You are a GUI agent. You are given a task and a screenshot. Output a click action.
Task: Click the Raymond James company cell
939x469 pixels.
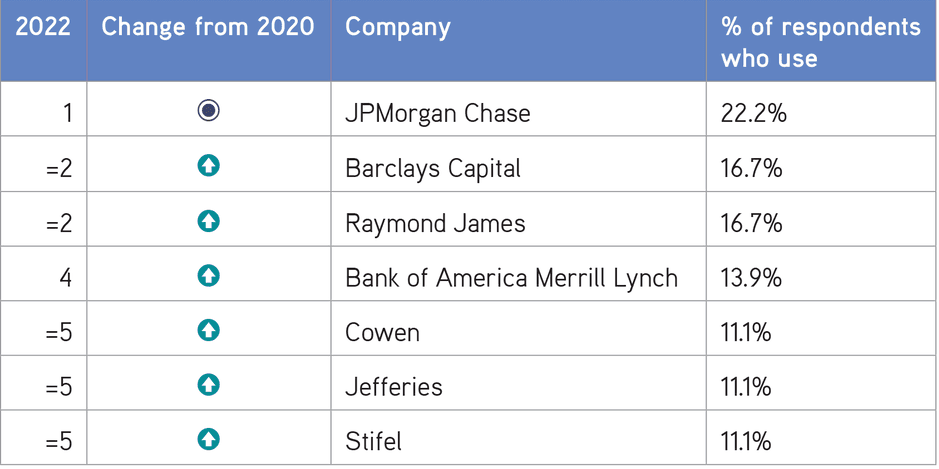[x=435, y=223]
